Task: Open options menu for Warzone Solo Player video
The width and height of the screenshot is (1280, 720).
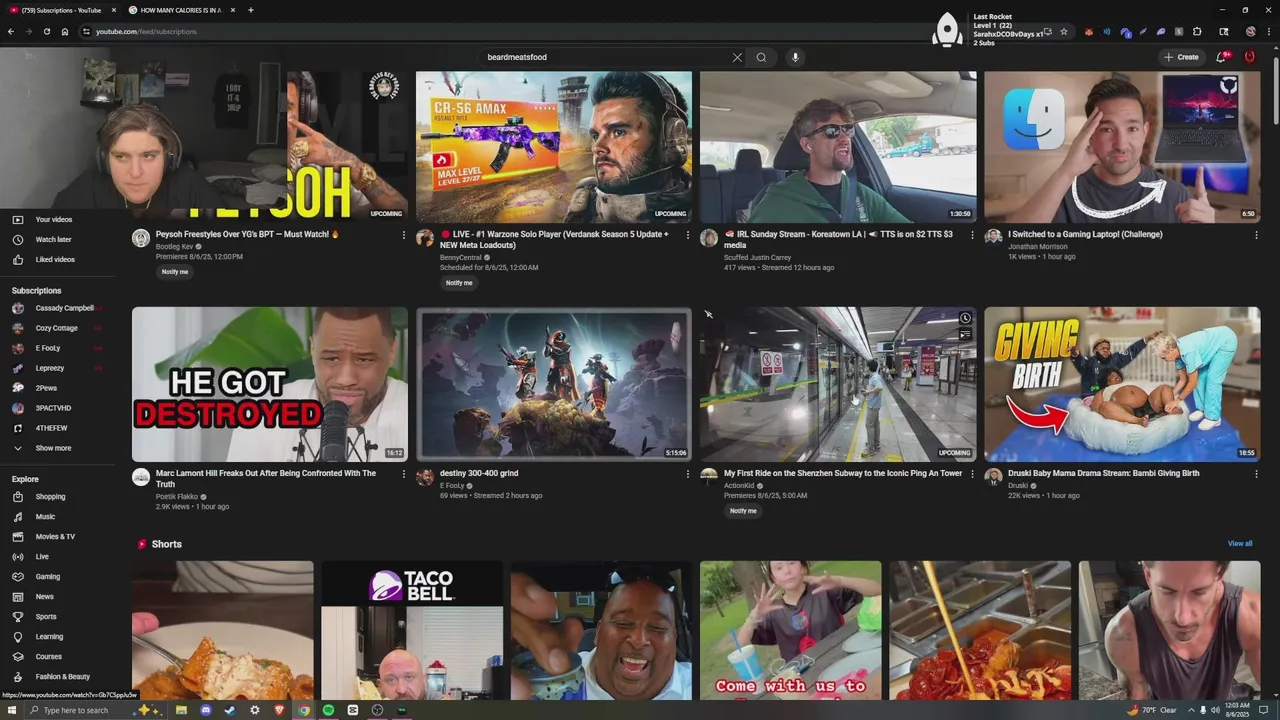Action: 688,235
